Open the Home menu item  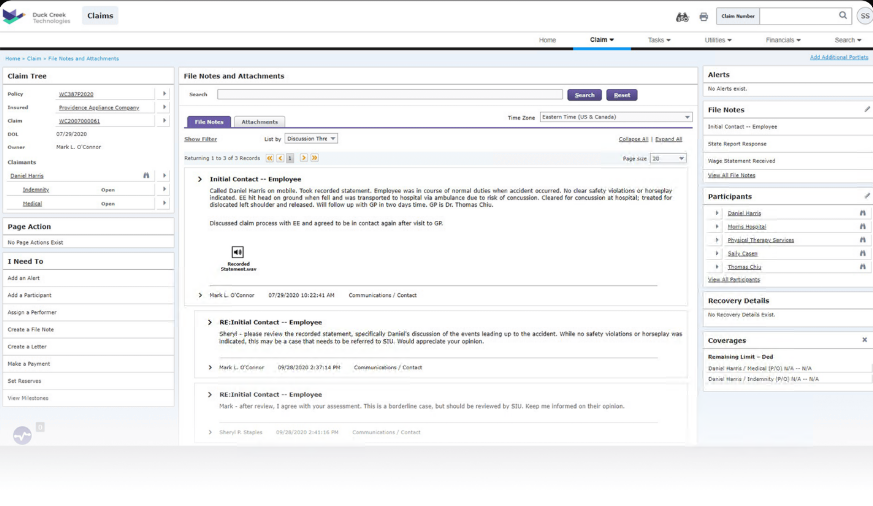(x=547, y=40)
